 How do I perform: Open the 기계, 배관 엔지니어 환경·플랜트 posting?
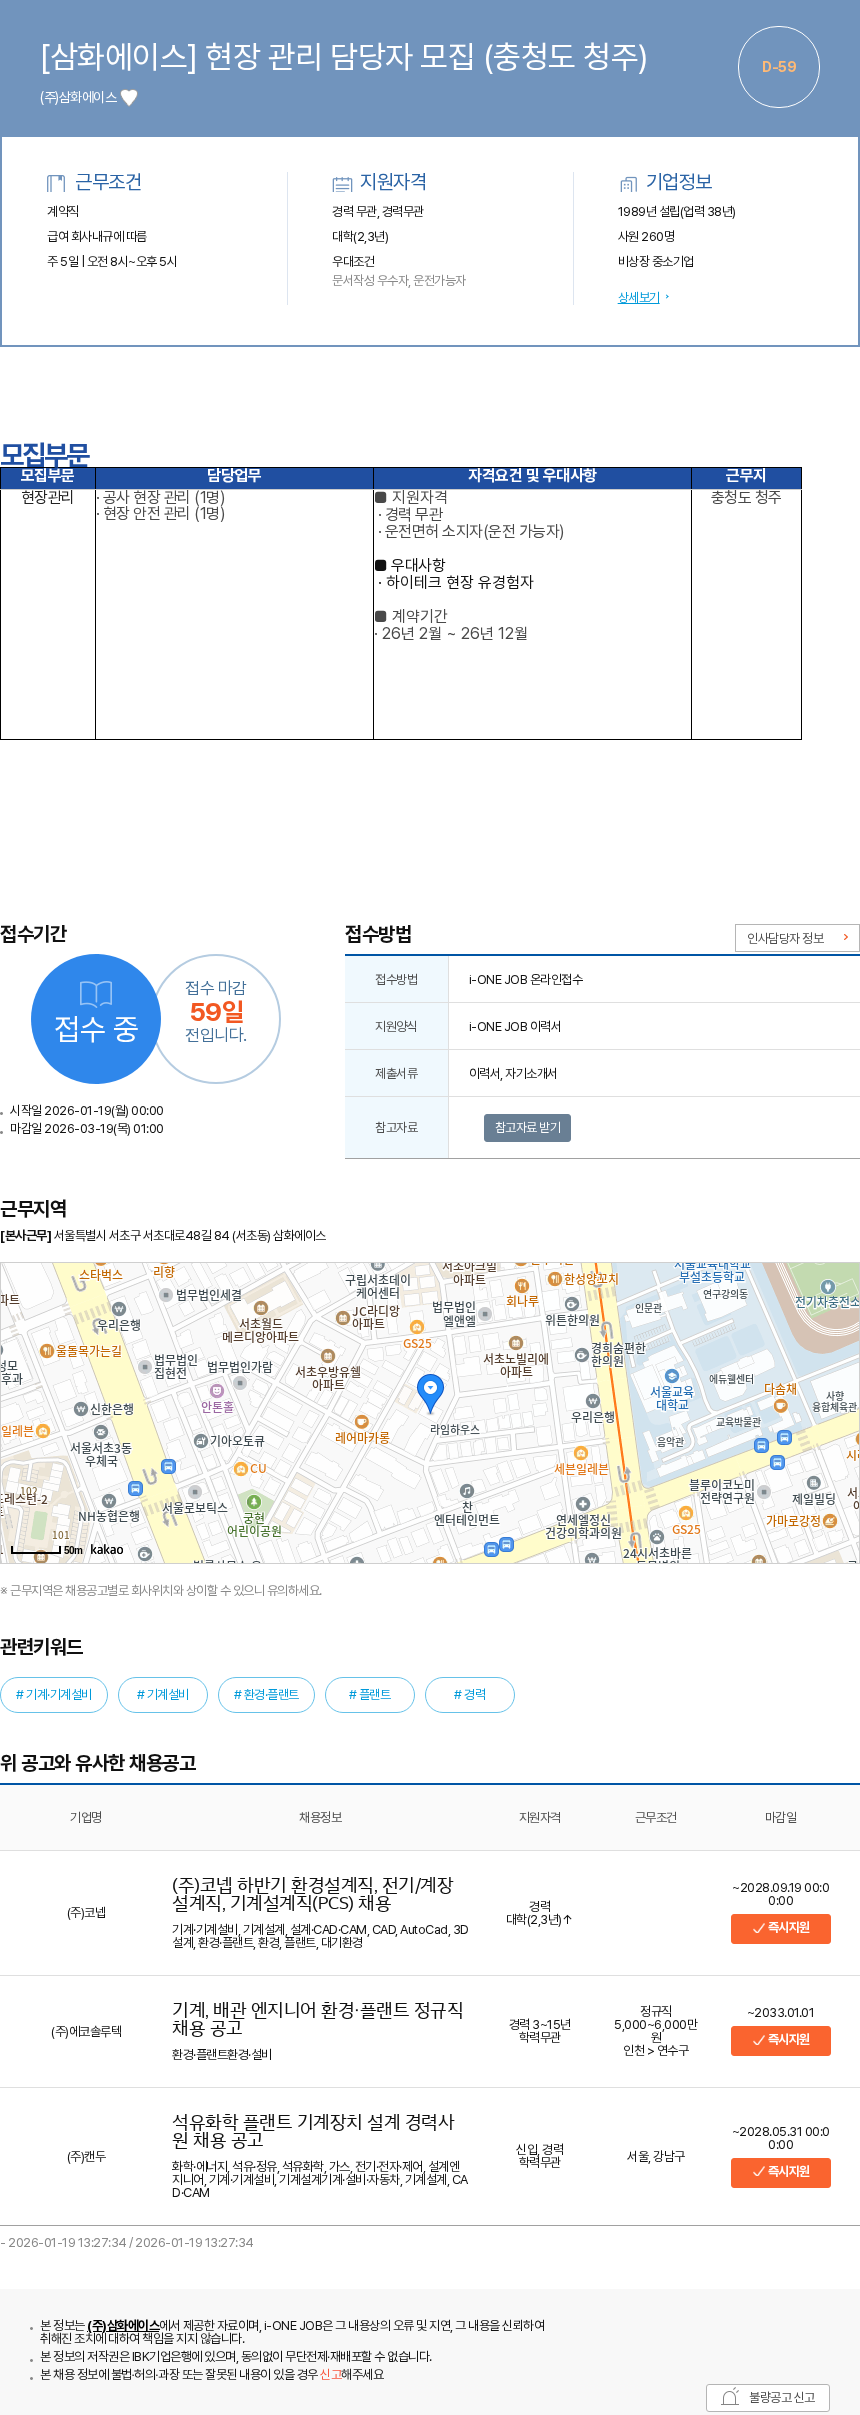[318, 2018]
